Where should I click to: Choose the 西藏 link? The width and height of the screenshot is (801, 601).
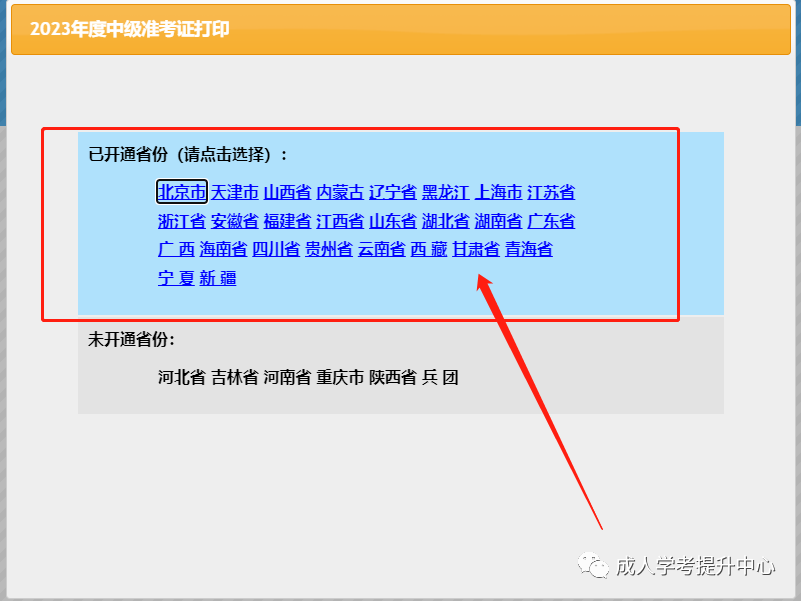(429, 249)
